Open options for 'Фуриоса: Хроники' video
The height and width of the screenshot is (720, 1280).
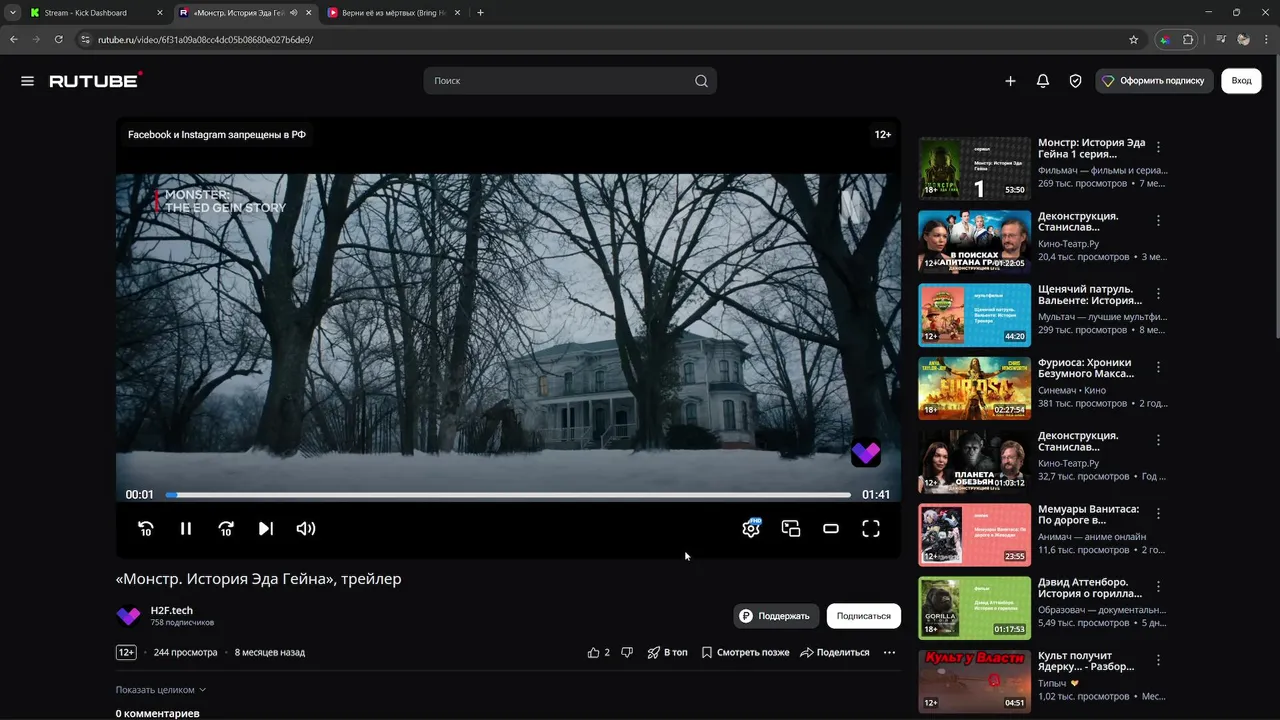point(1159,367)
